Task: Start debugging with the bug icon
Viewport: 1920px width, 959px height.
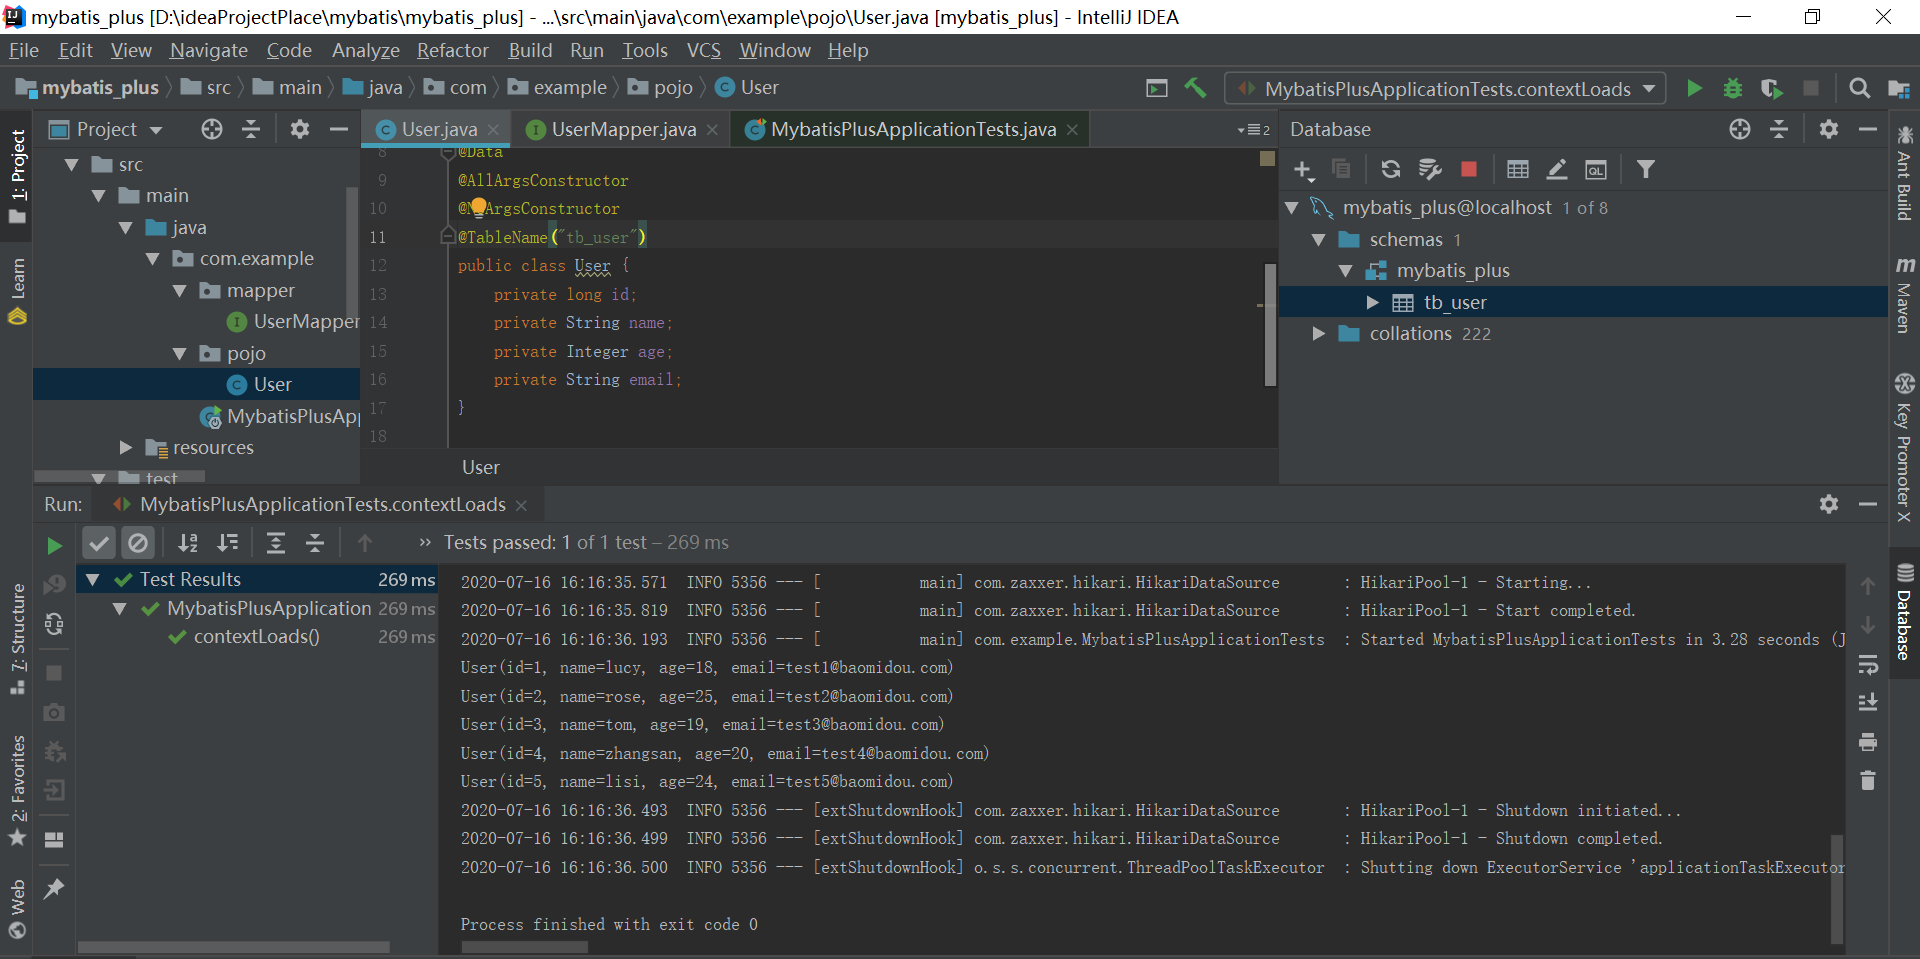Action: [1733, 89]
